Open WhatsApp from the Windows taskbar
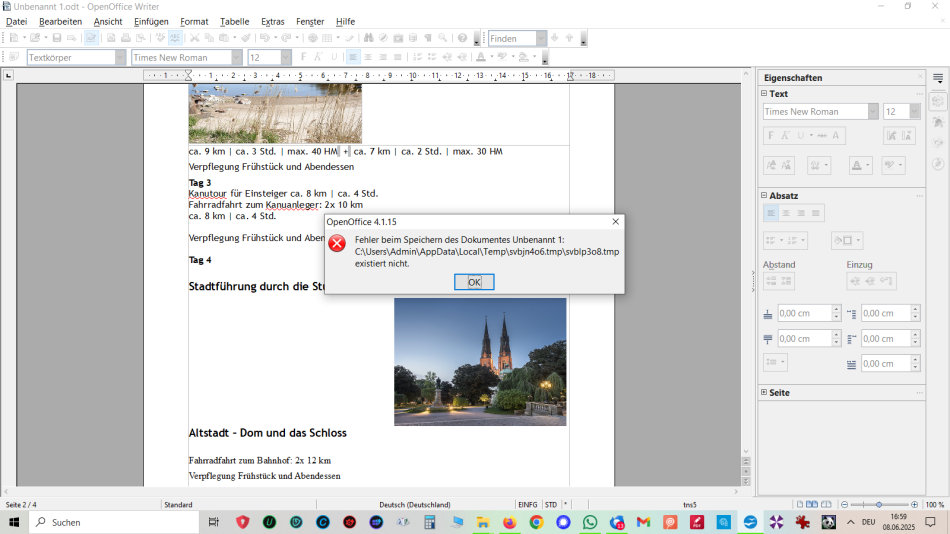Image resolution: width=950 pixels, height=534 pixels. pyautogui.click(x=590, y=522)
